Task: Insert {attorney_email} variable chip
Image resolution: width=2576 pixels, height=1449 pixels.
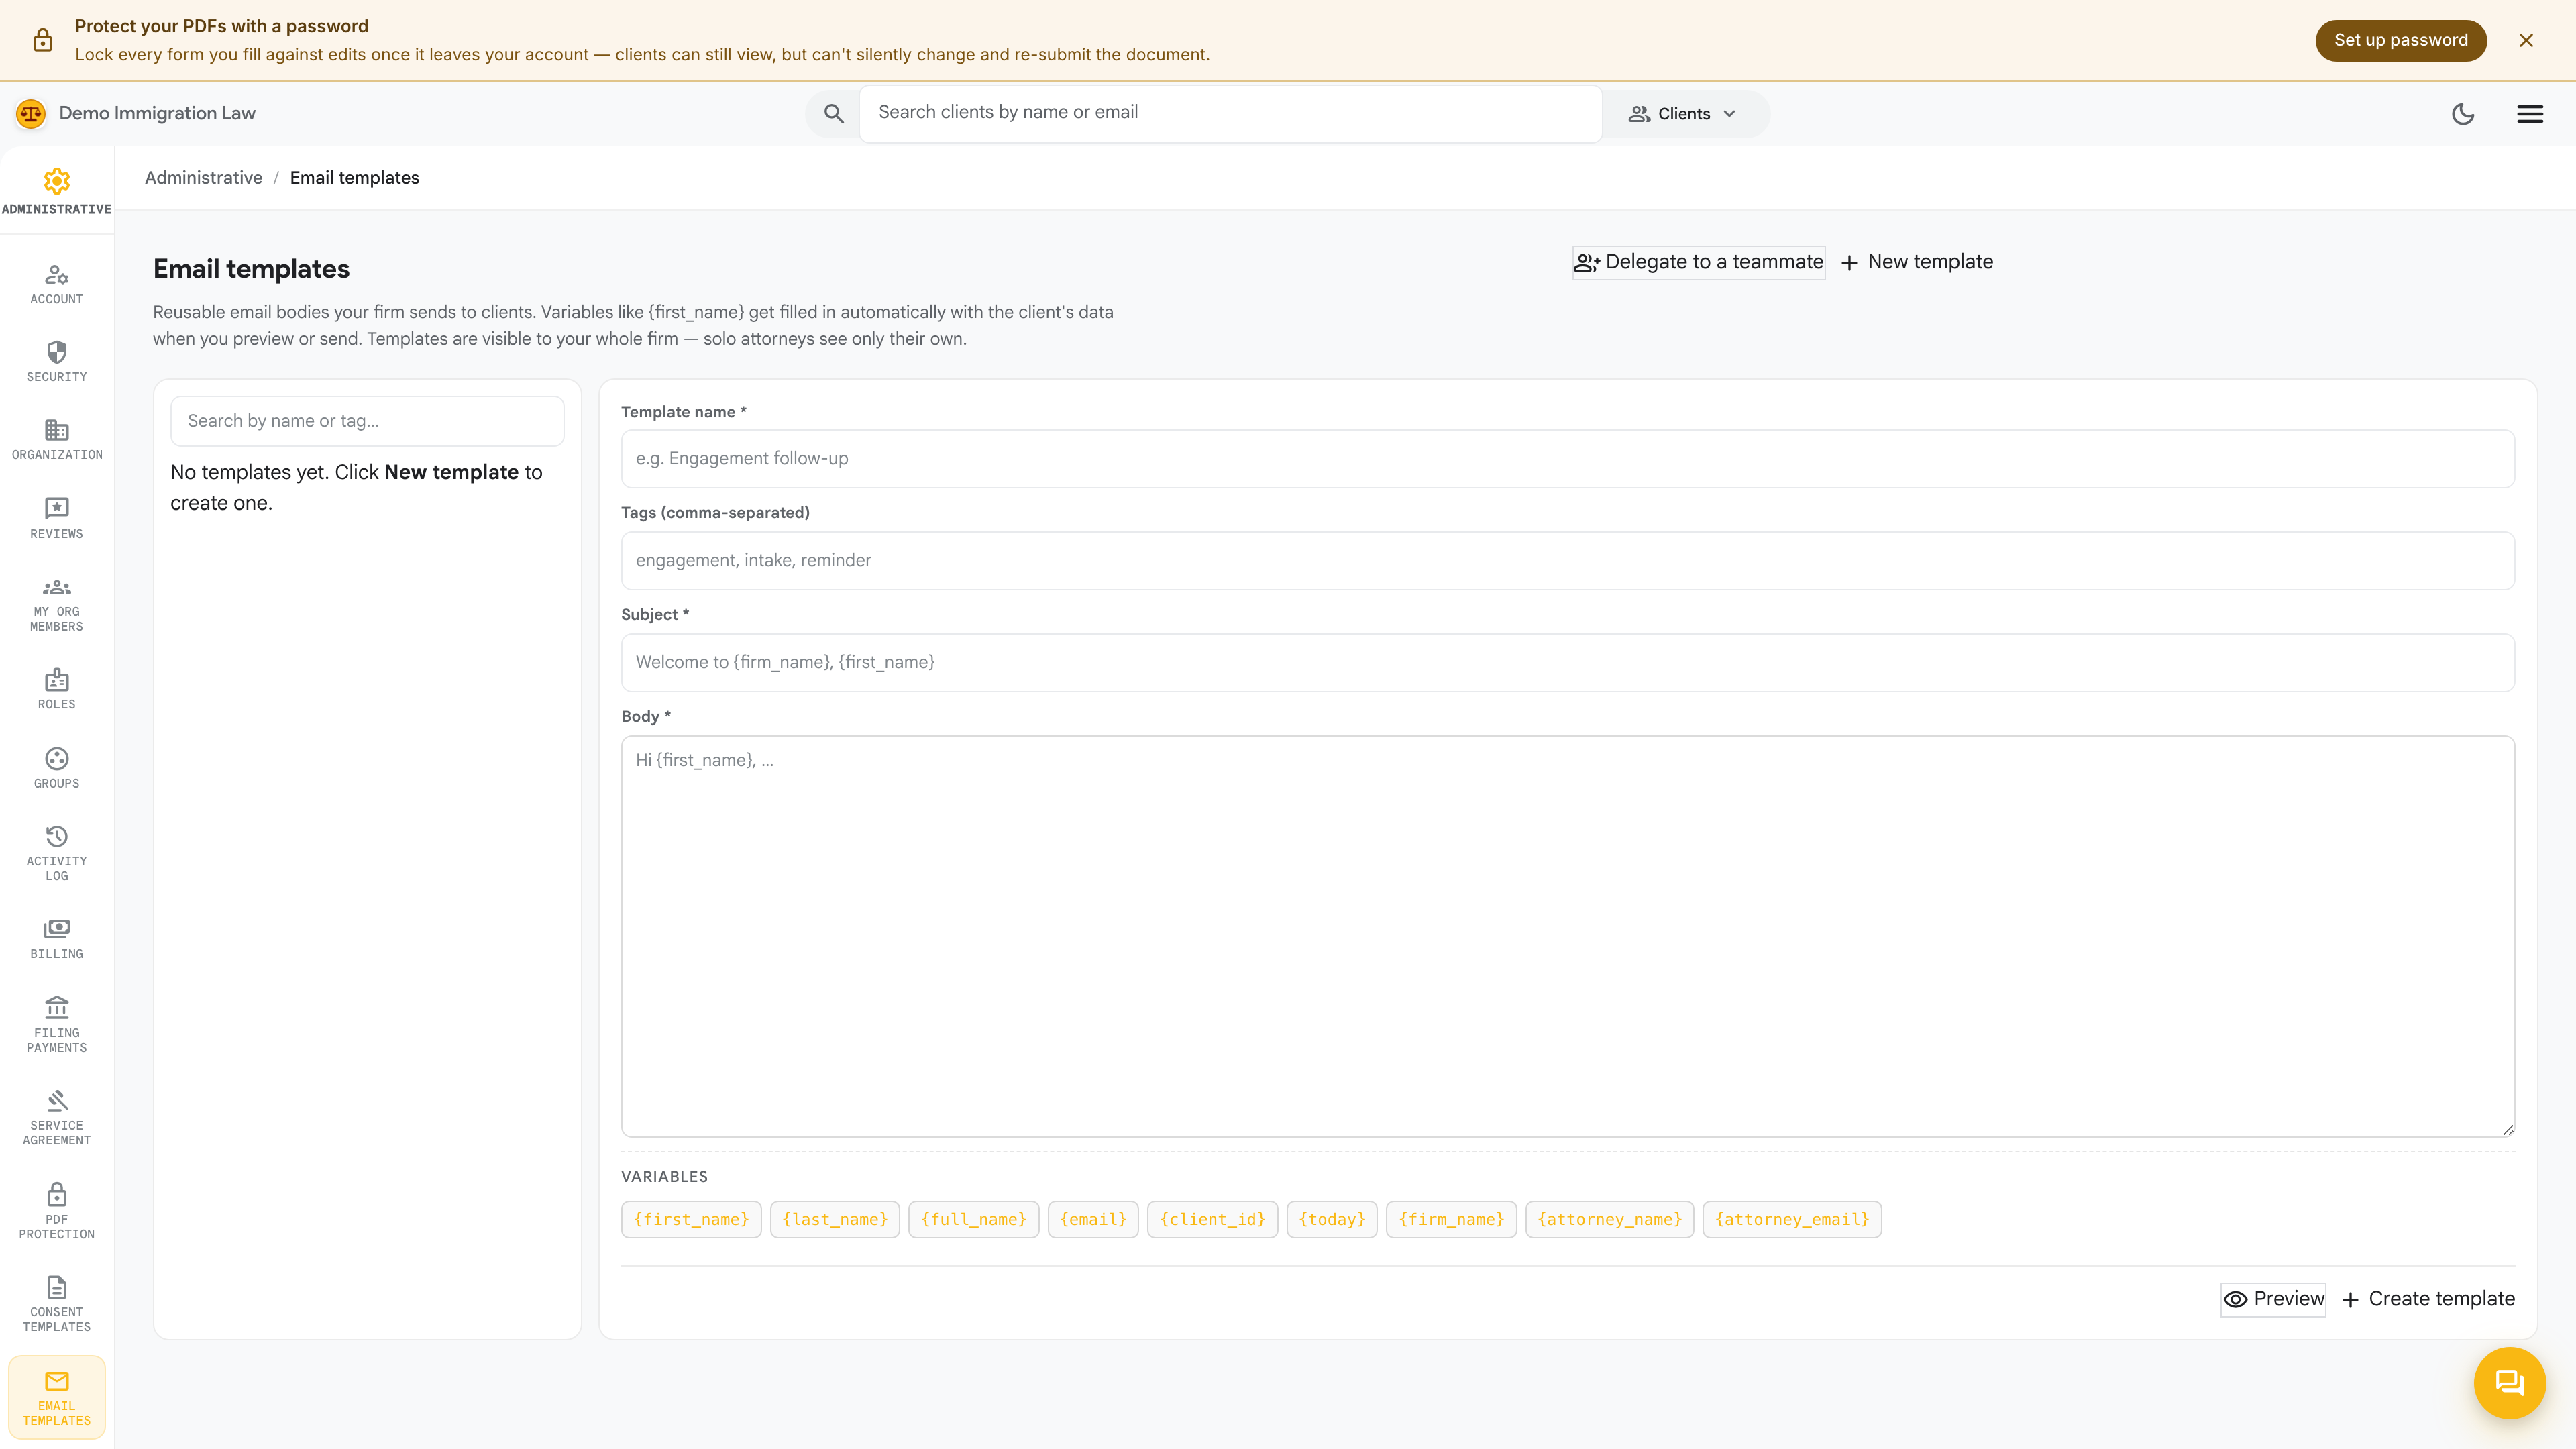Action: pyautogui.click(x=1792, y=1220)
